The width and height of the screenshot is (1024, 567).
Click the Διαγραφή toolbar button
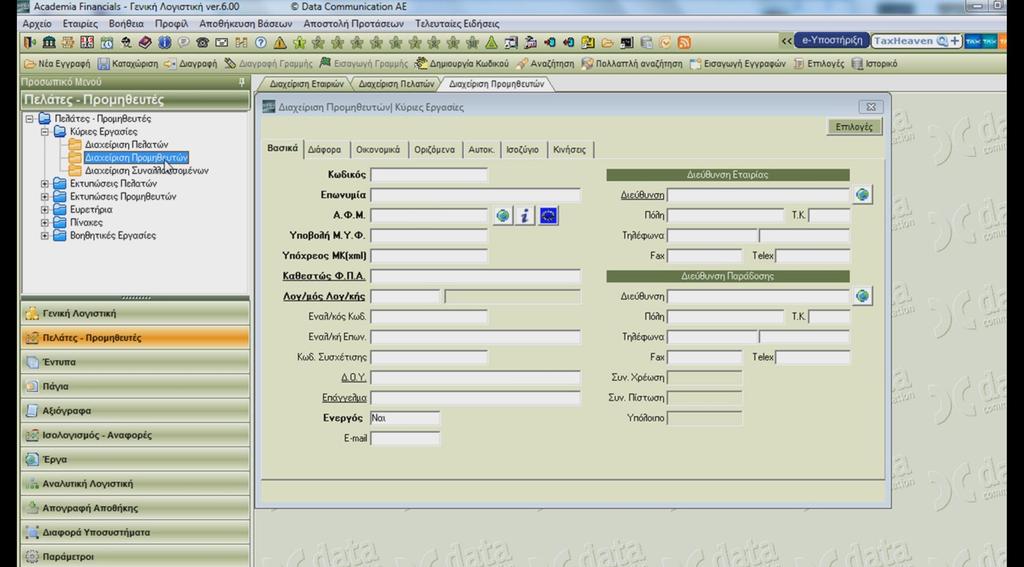click(190, 64)
